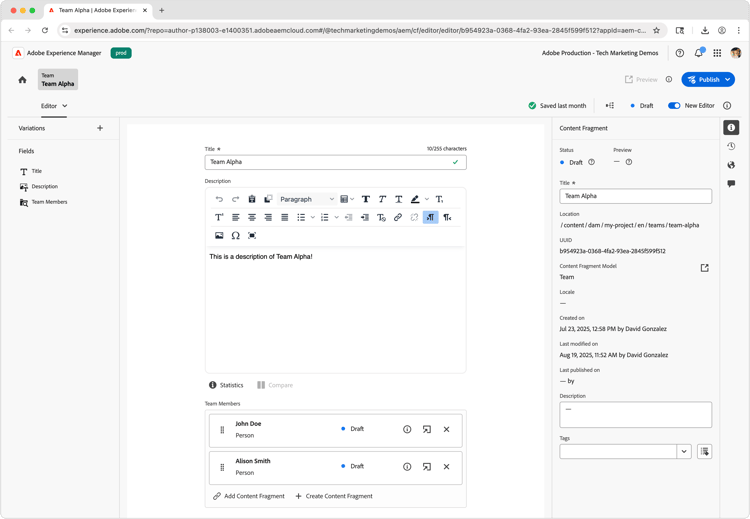The image size is (750, 519).
Task: Insert special character (omega icon)
Action: point(235,235)
